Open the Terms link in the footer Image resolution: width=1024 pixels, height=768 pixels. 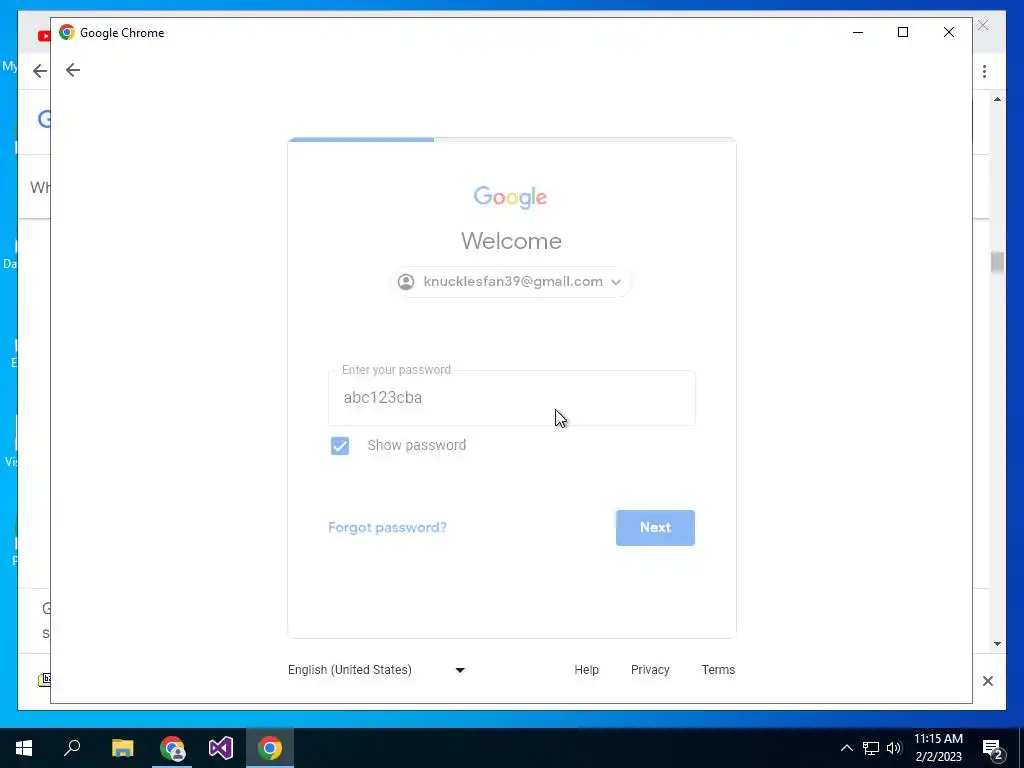coord(718,670)
